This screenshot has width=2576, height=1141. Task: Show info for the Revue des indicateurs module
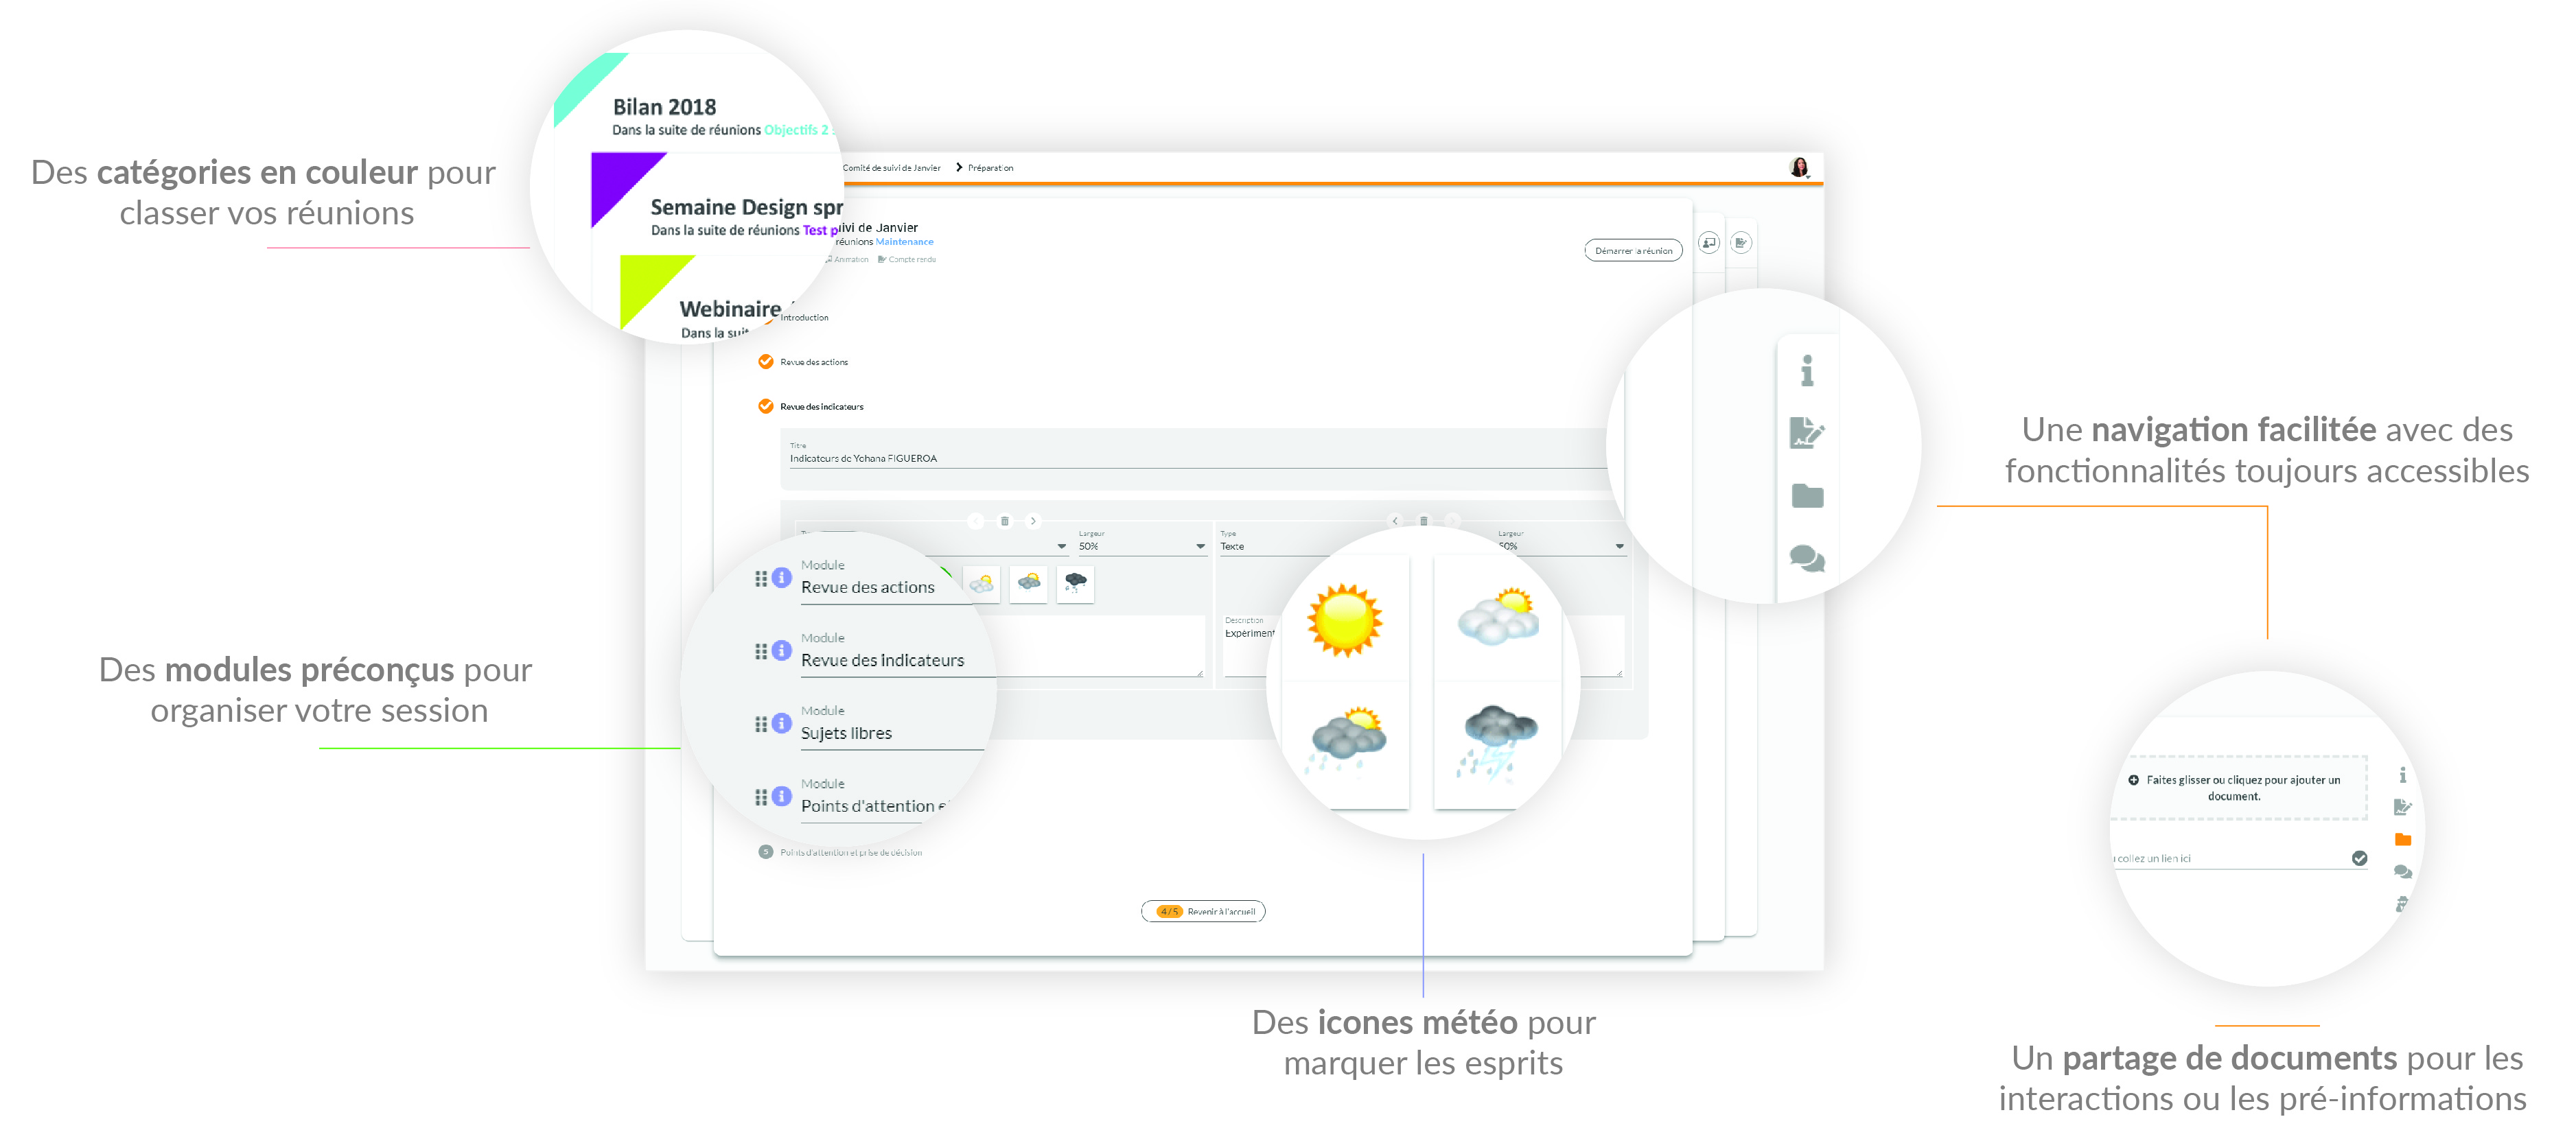click(x=782, y=651)
